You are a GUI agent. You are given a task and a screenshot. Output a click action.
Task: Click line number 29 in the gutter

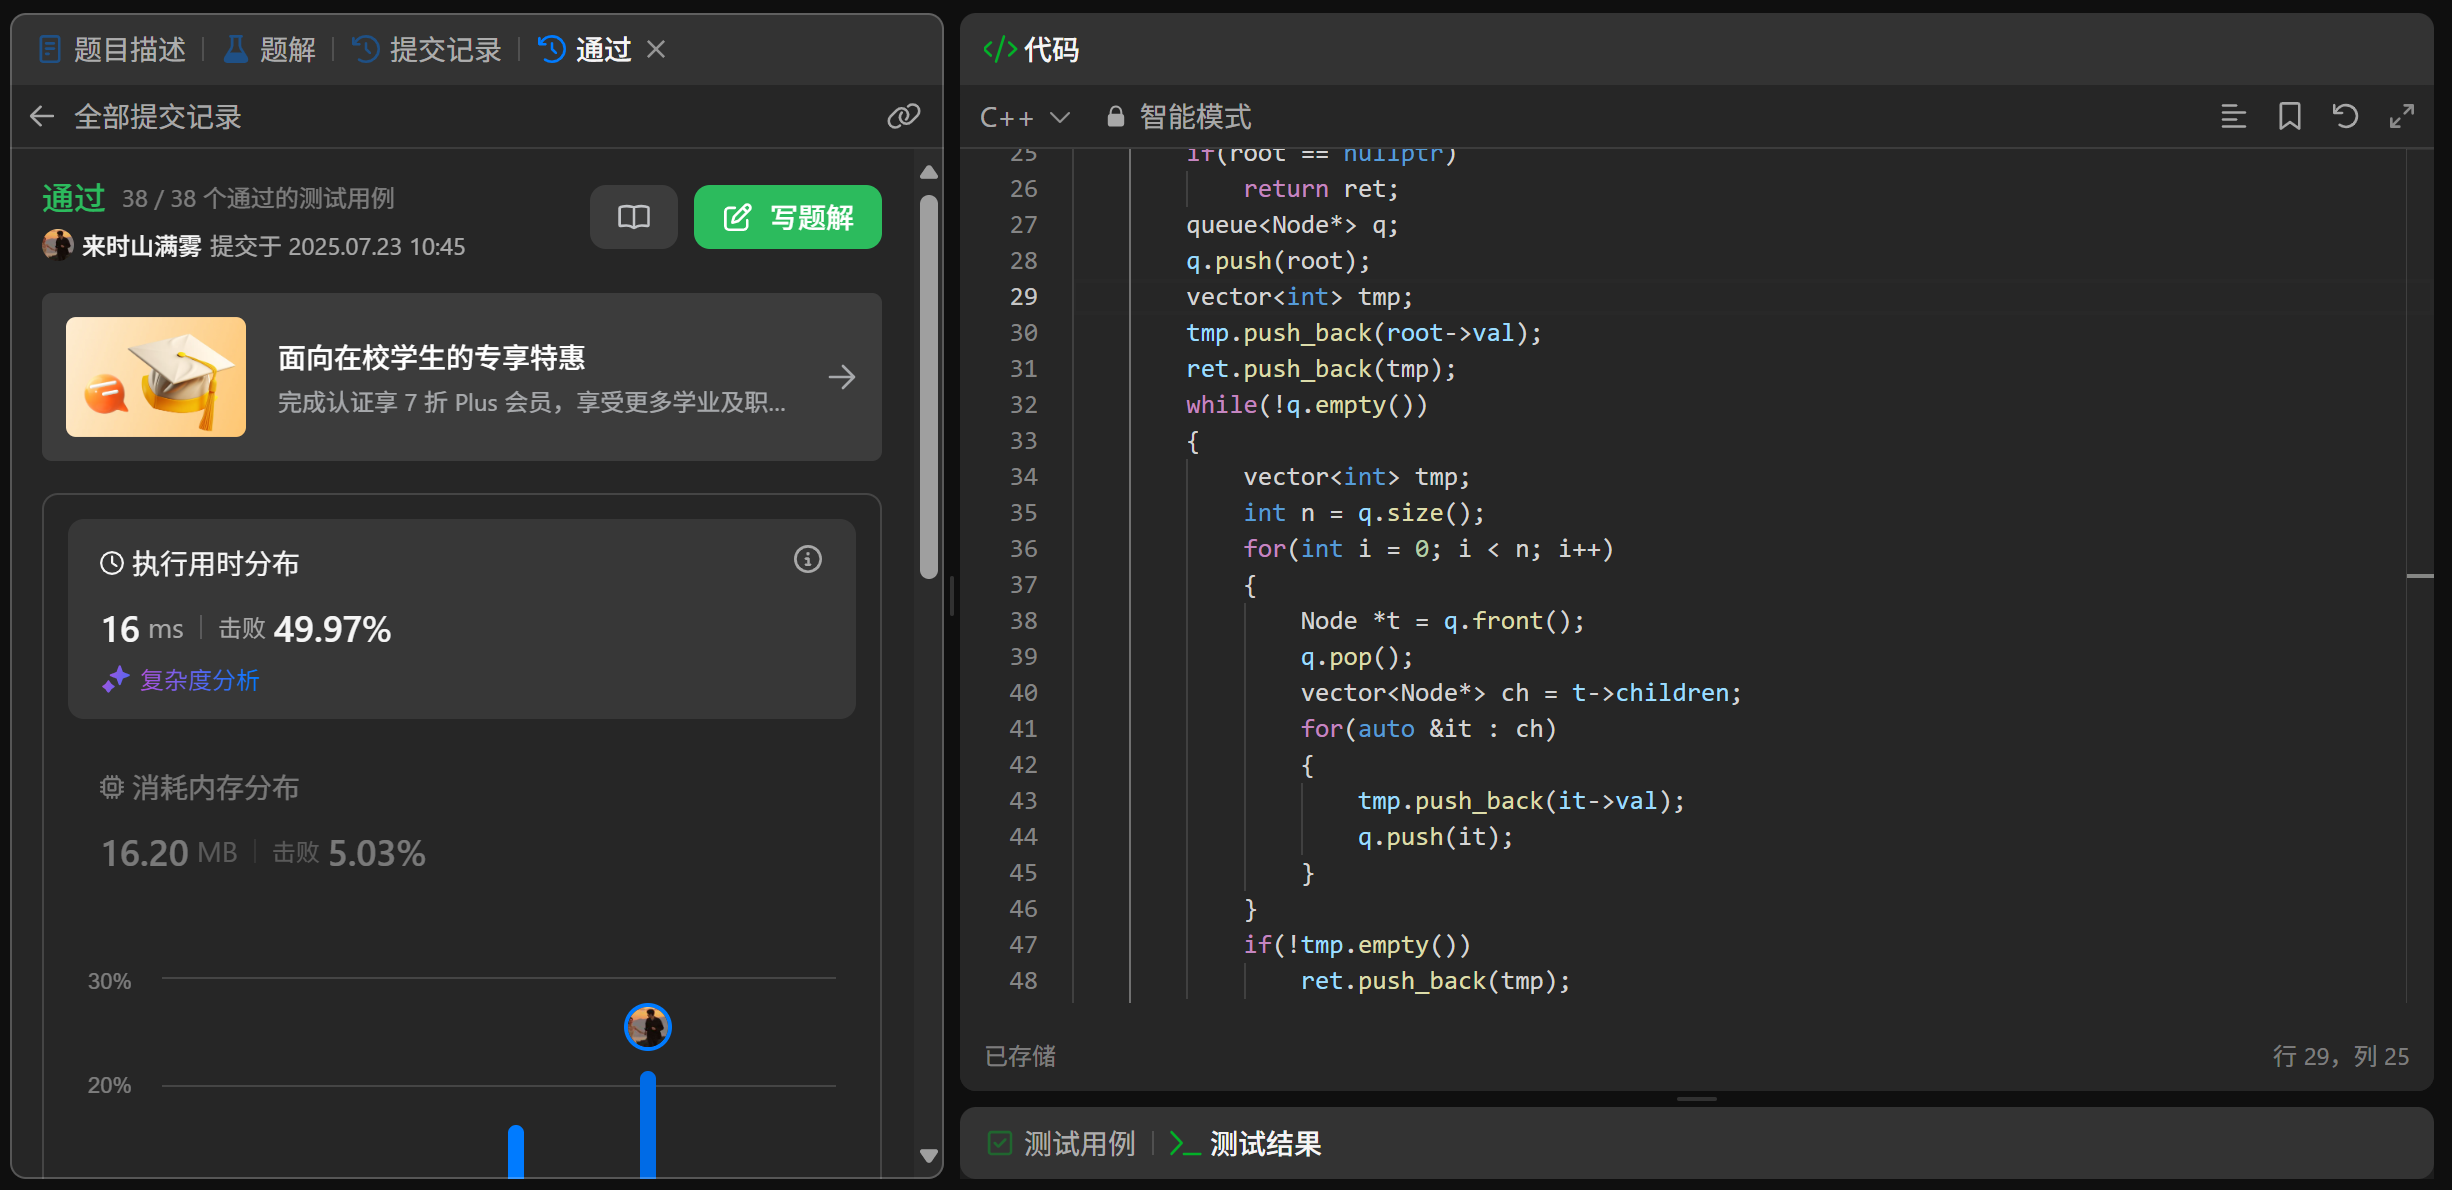tap(1023, 297)
